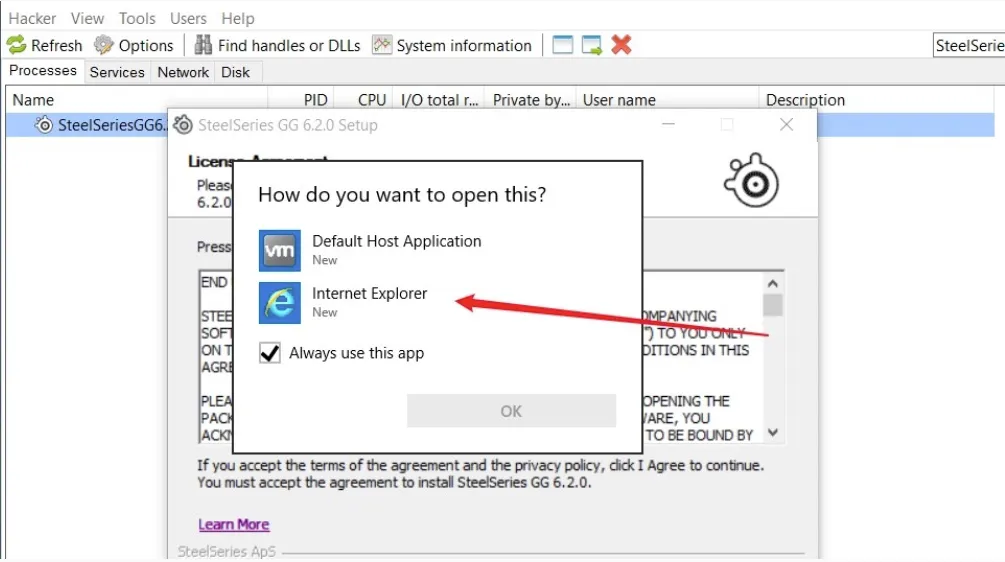Minimize the SteelSeries GG Setup window
The image size is (1005, 562).
[x=669, y=124]
